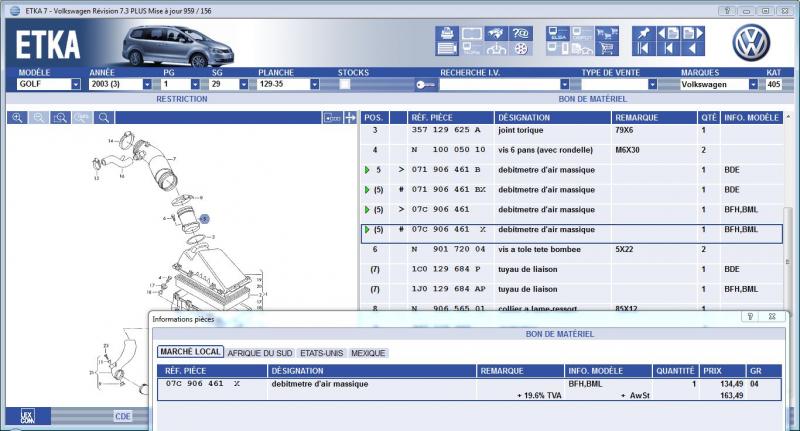Image resolution: width=800 pixels, height=431 pixels.
Task: Click green arrow marker for 07C 906 461 X
Action: (367, 230)
